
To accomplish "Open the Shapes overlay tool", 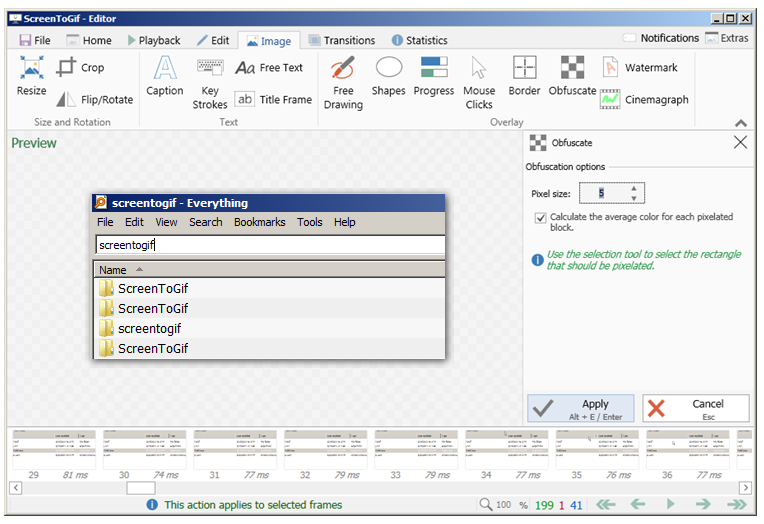I will (x=388, y=76).
